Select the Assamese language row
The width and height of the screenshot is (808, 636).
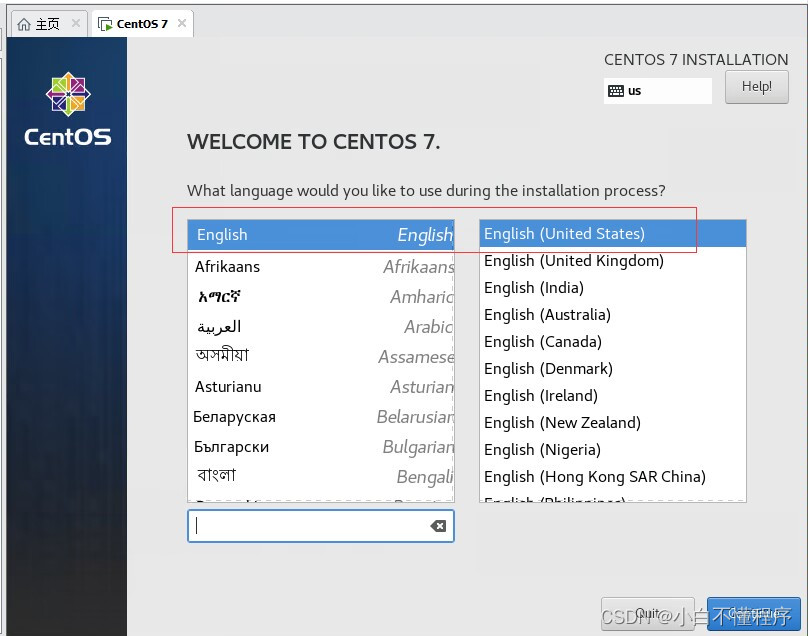pos(321,357)
